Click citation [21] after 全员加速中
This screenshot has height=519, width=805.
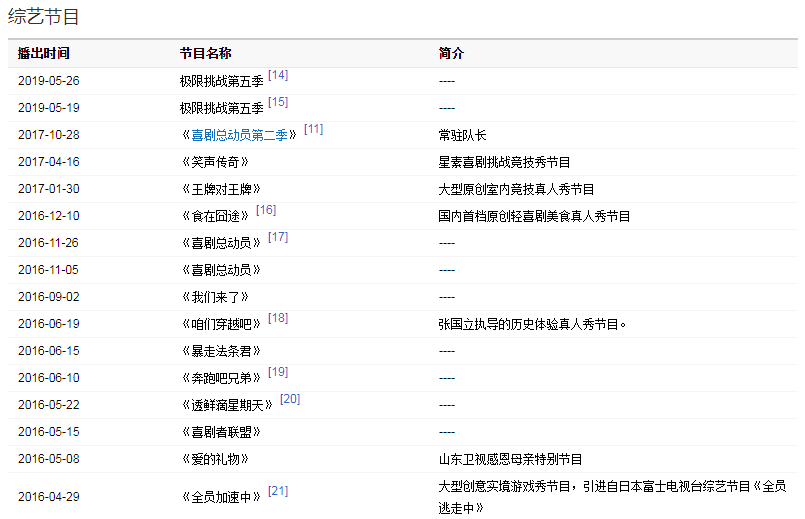point(278,491)
